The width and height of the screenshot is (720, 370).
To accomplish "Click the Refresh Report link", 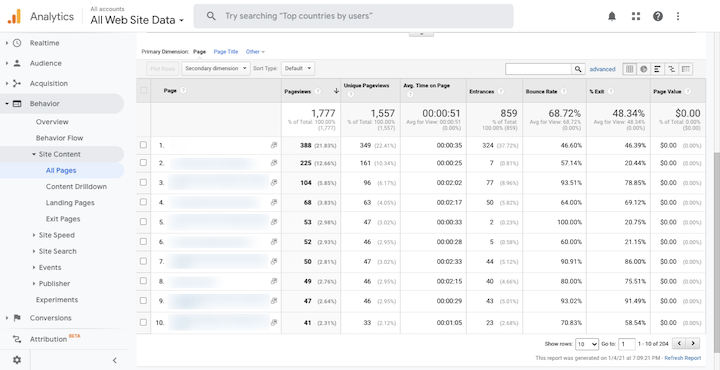I will pos(683,358).
